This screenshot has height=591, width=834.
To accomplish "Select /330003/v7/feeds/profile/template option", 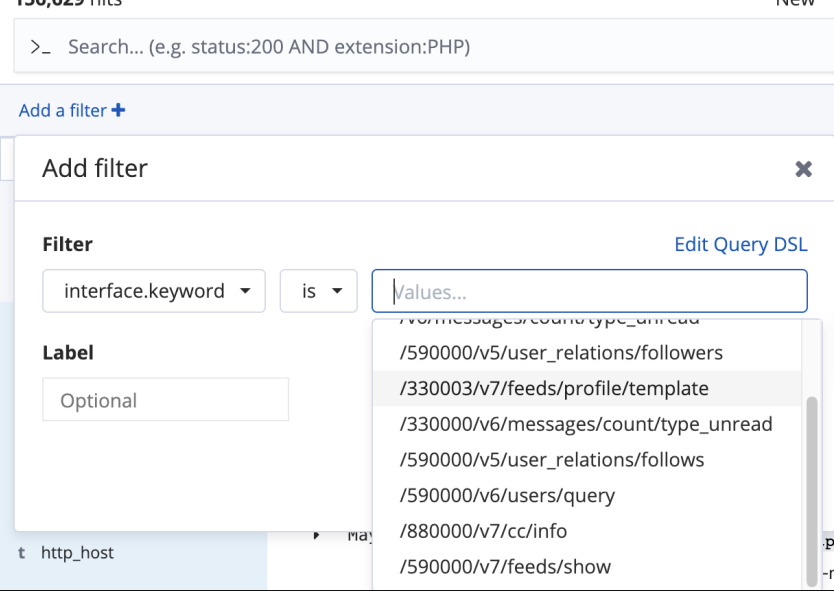I will (554, 388).
